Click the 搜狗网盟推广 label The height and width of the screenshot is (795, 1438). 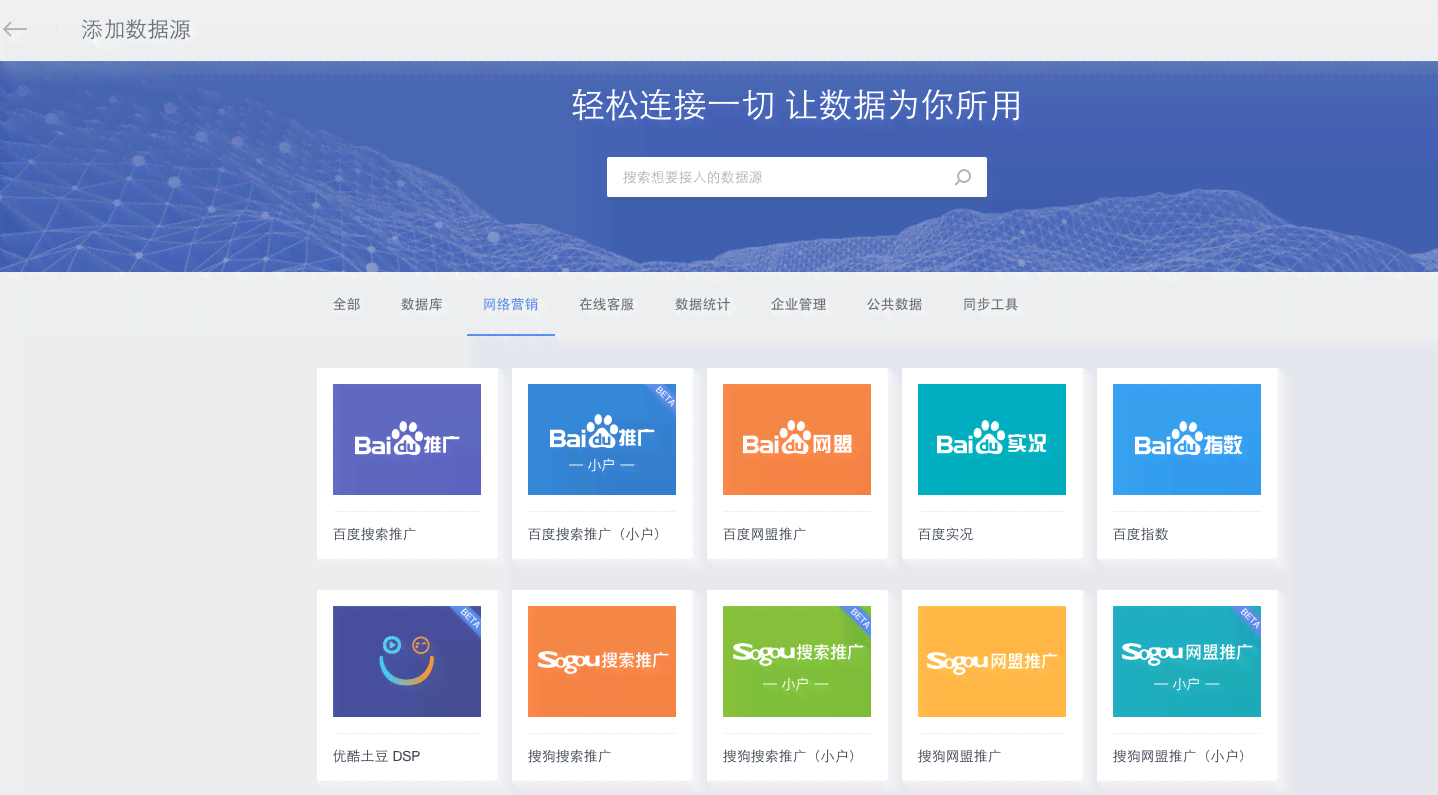pyautogui.click(x=960, y=756)
